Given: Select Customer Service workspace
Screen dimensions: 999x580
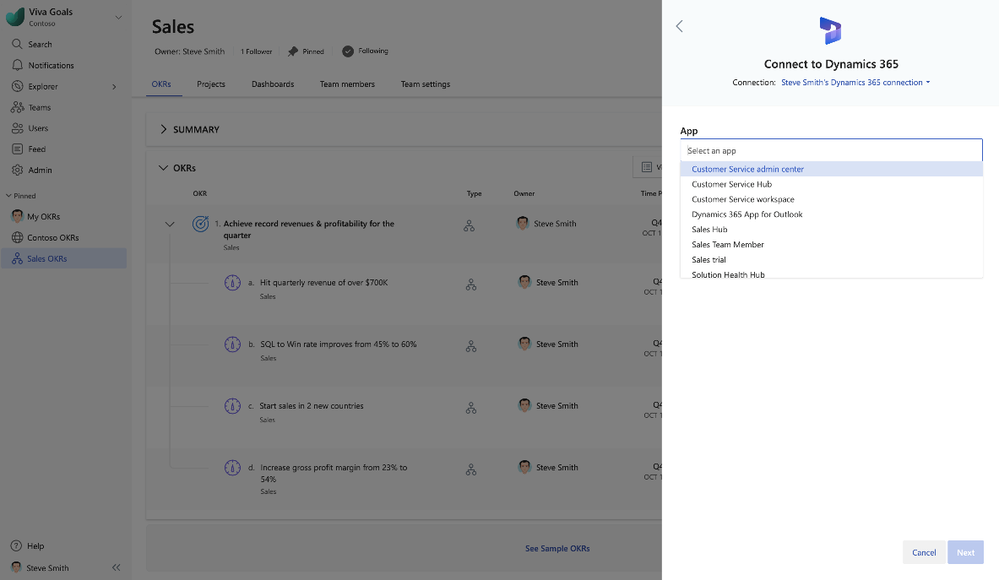Looking at the screenshot, I should (831, 199).
